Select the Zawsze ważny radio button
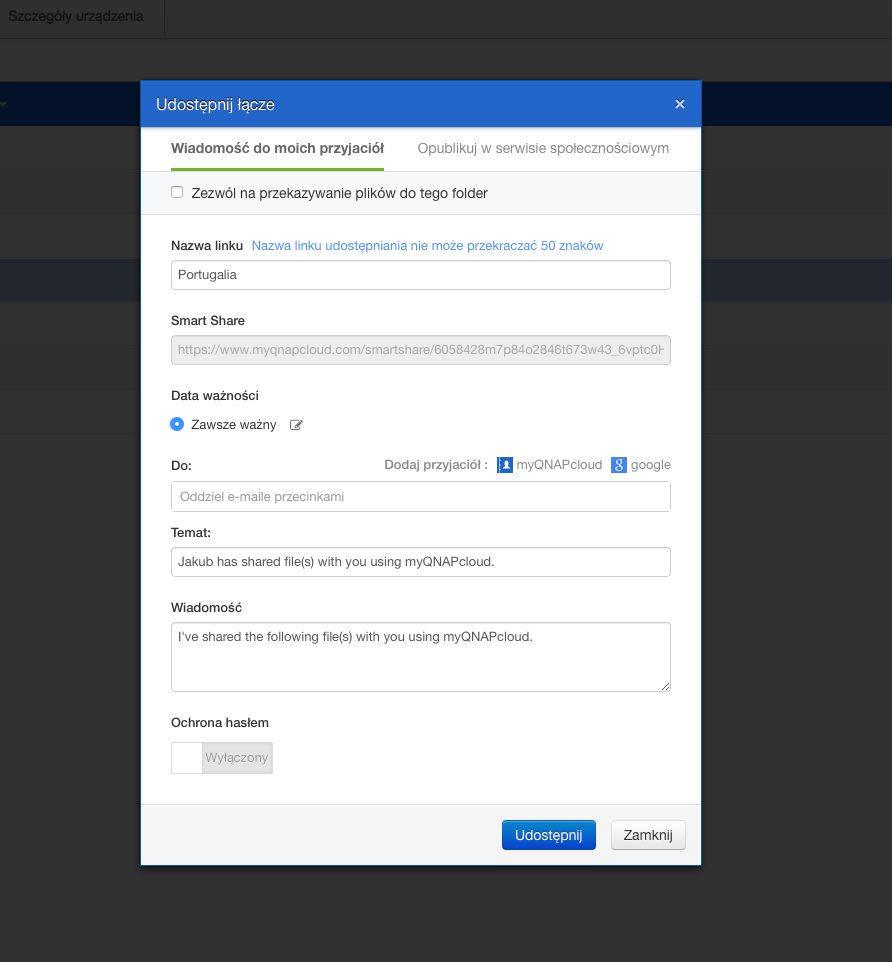 click(x=177, y=424)
